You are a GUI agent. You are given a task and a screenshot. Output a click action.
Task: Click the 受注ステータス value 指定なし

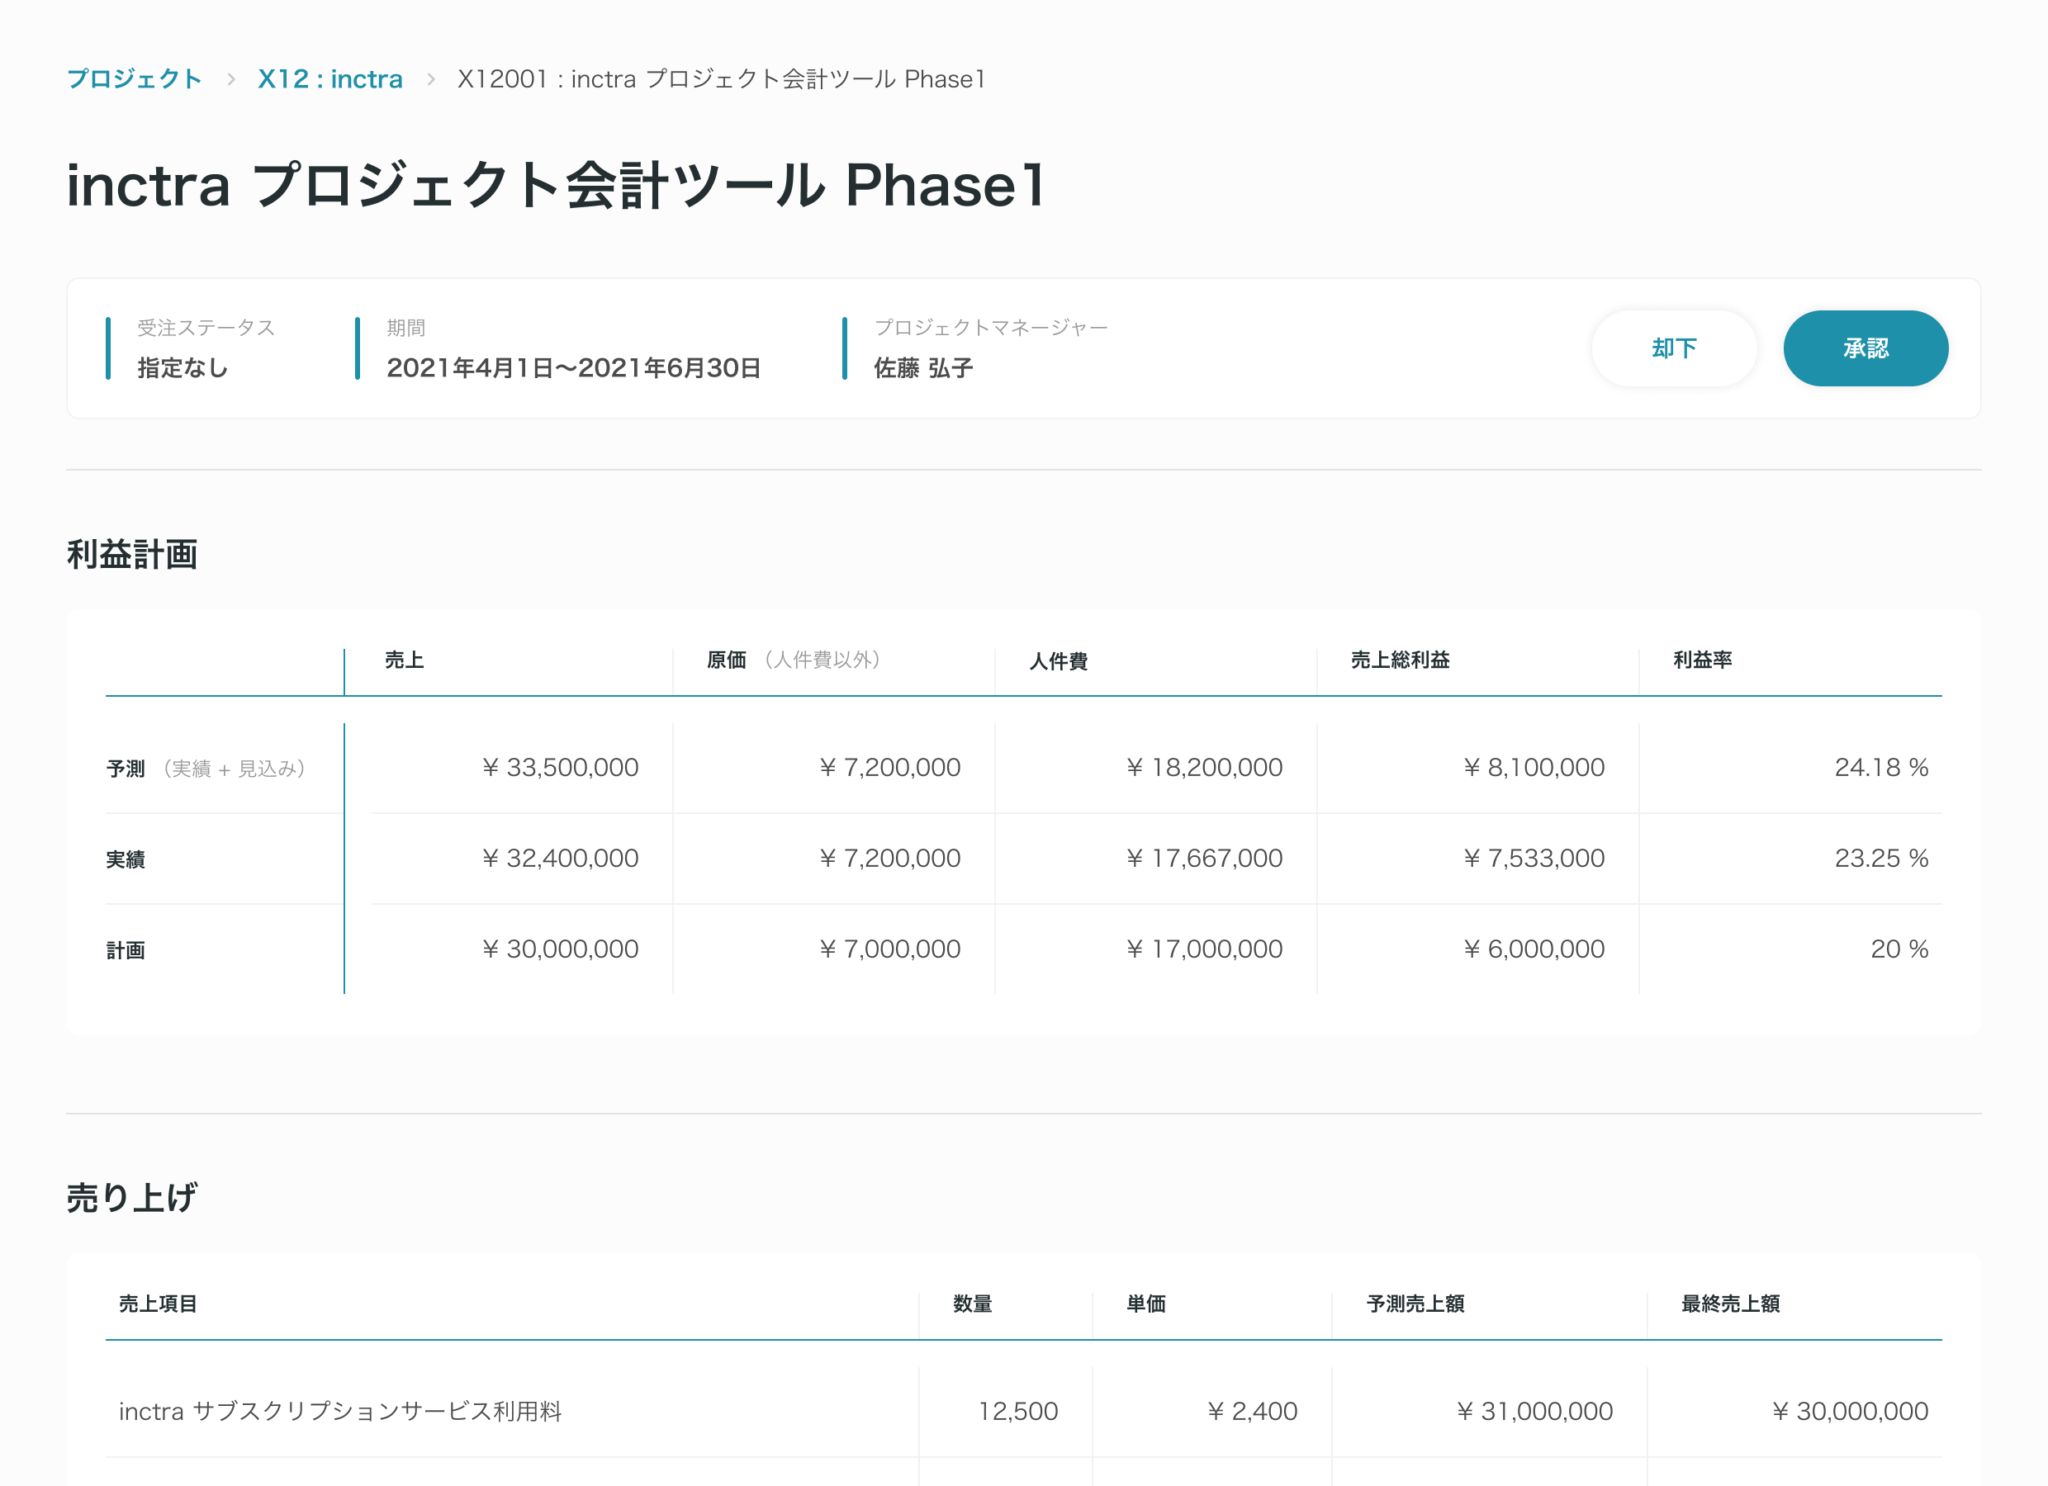183,368
